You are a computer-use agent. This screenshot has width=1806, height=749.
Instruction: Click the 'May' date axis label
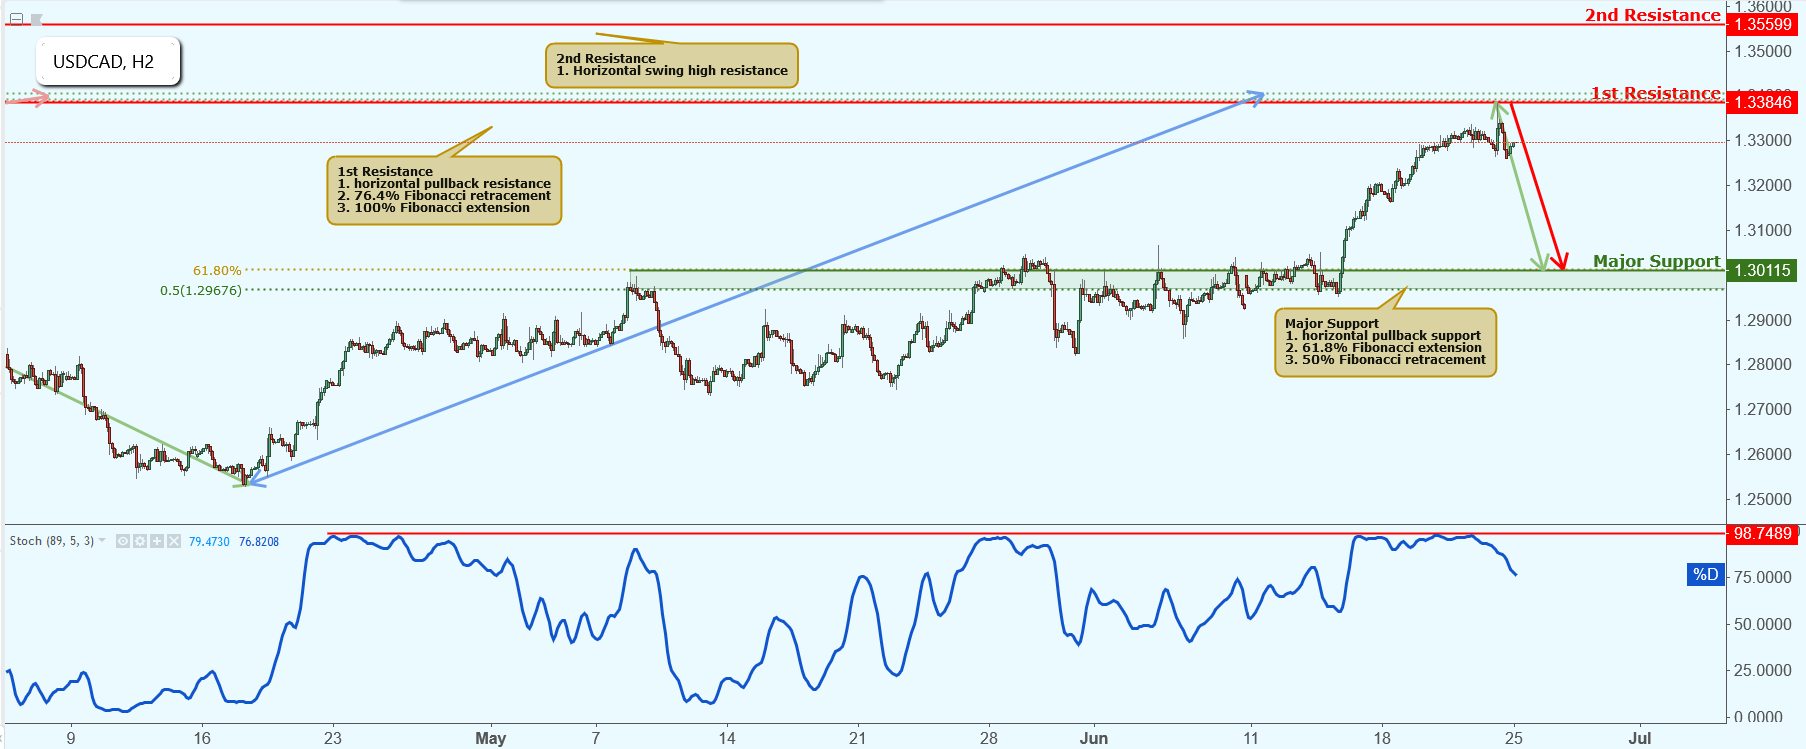(x=490, y=738)
